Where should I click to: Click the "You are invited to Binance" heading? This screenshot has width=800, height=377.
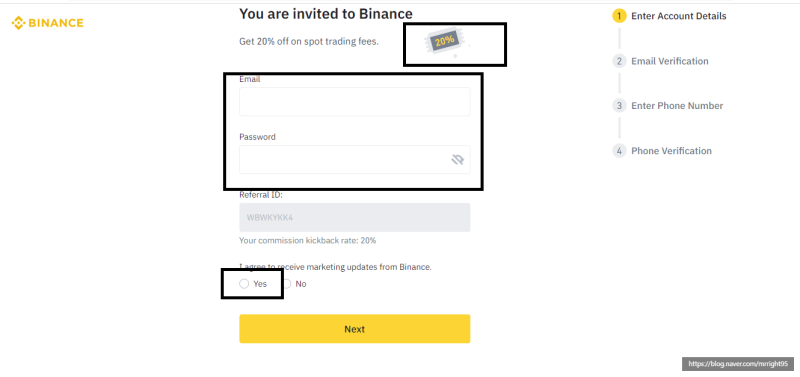pyautogui.click(x=326, y=14)
